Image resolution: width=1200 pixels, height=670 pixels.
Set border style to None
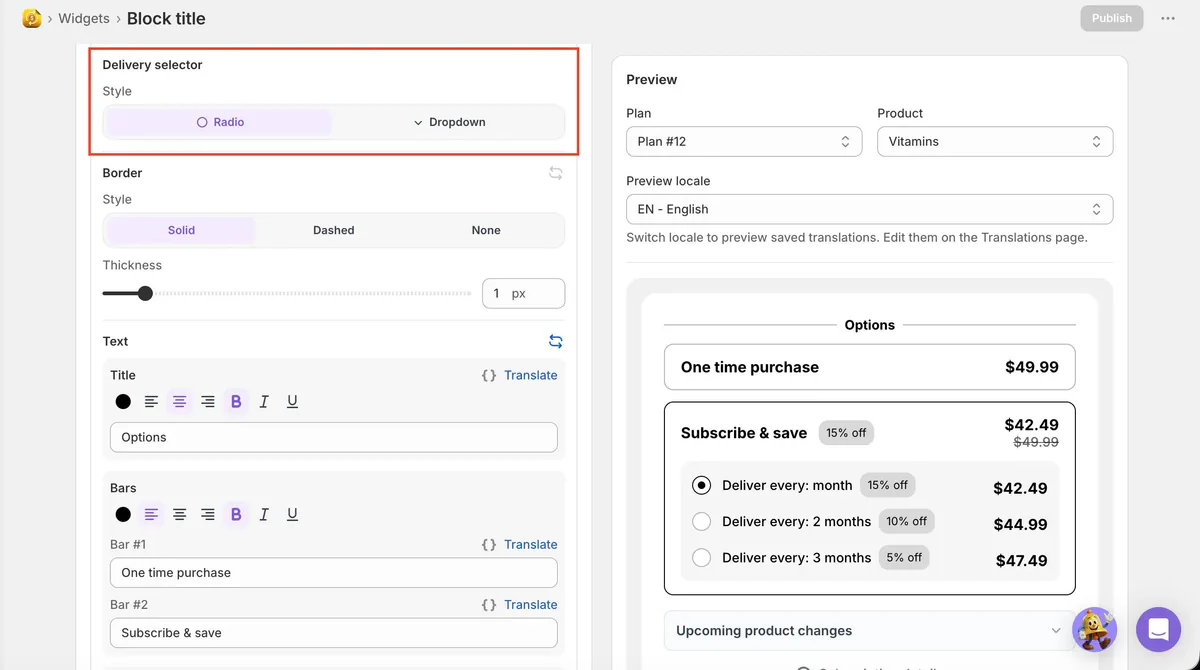click(x=486, y=230)
